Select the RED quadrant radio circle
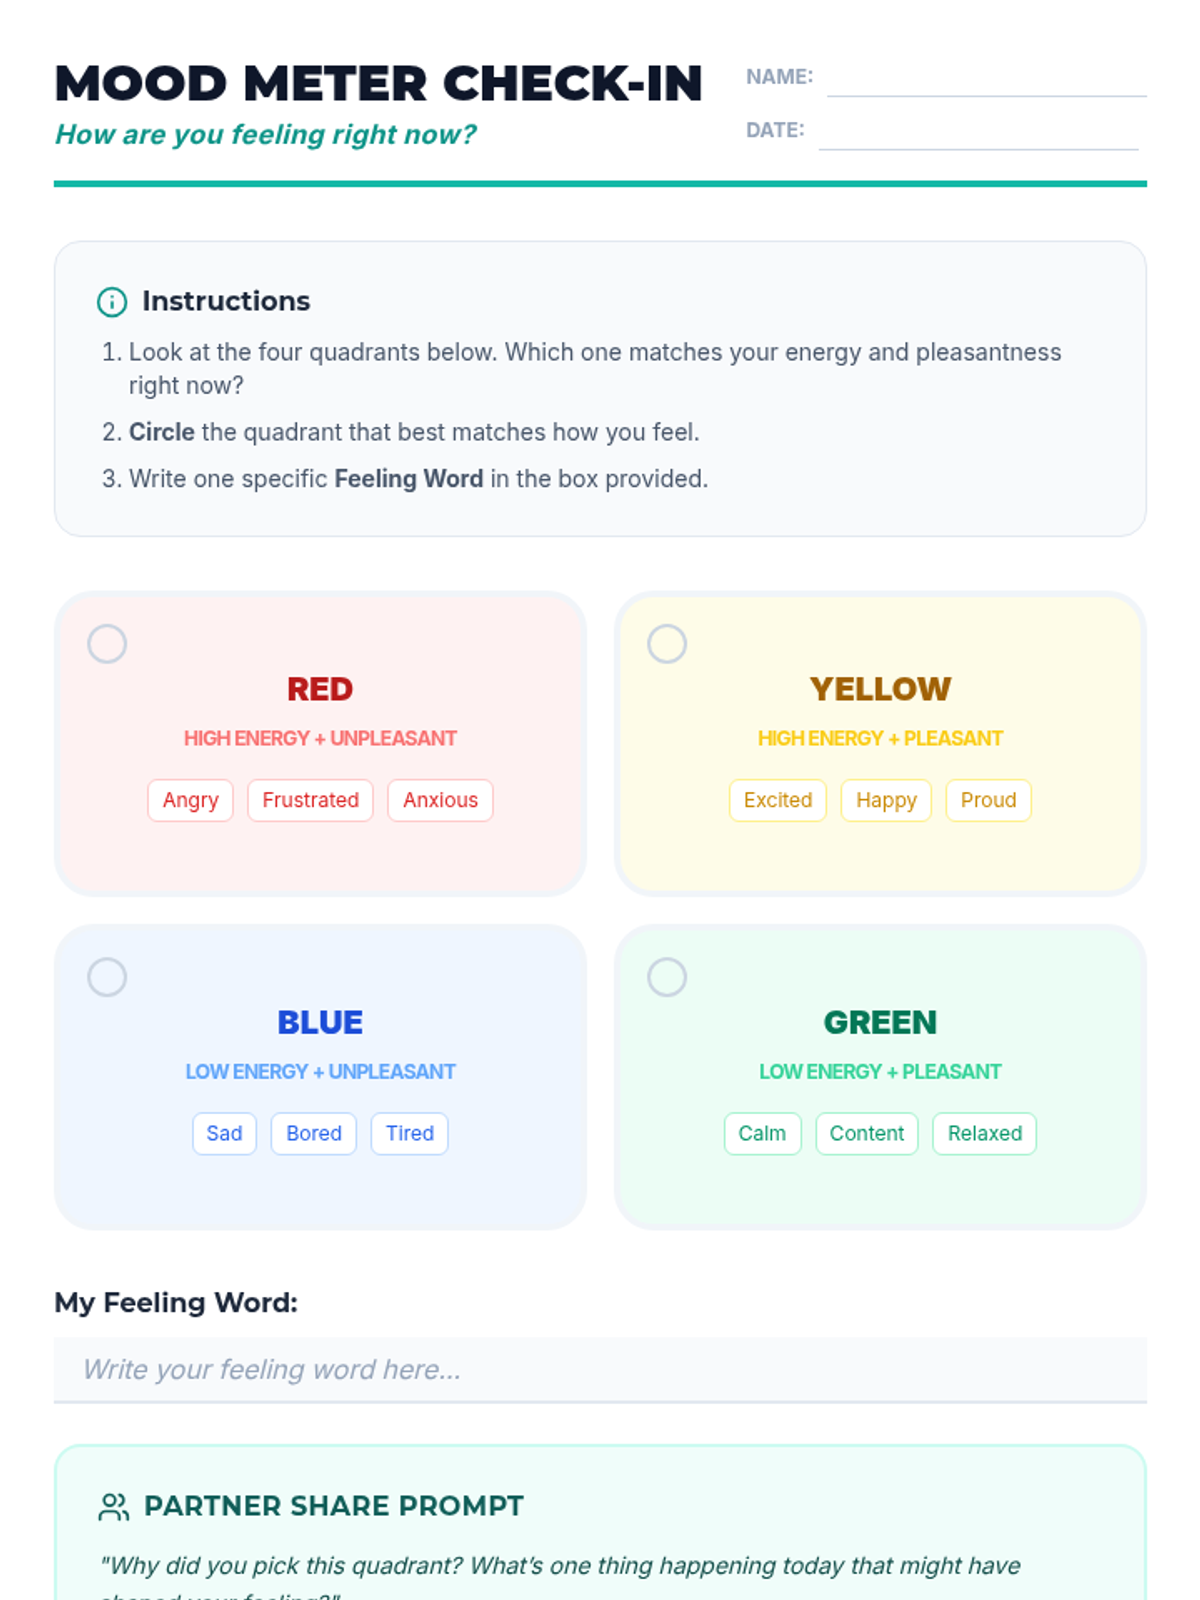The height and width of the screenshot is (1600, 1200). coord(107,644)
